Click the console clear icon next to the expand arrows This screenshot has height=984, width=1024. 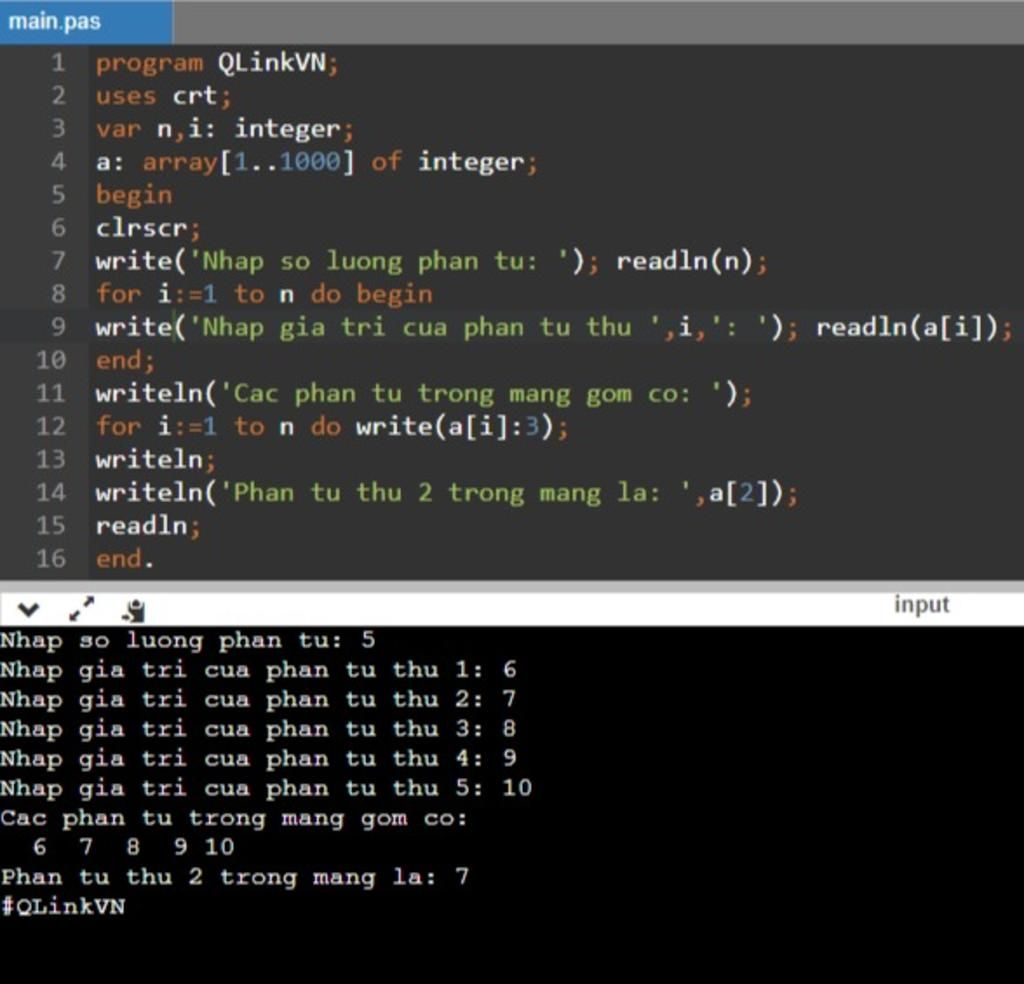coord(134,610)
